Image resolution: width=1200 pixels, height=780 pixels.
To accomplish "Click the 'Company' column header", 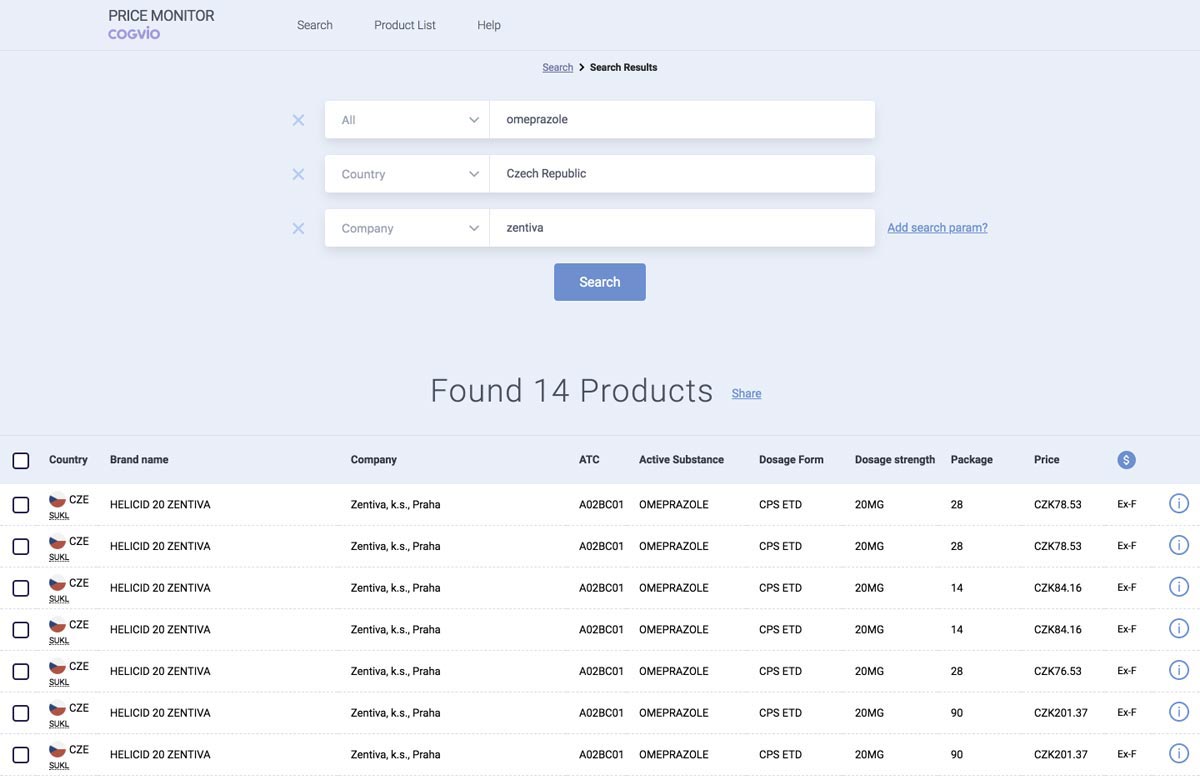I will point(374,460).
